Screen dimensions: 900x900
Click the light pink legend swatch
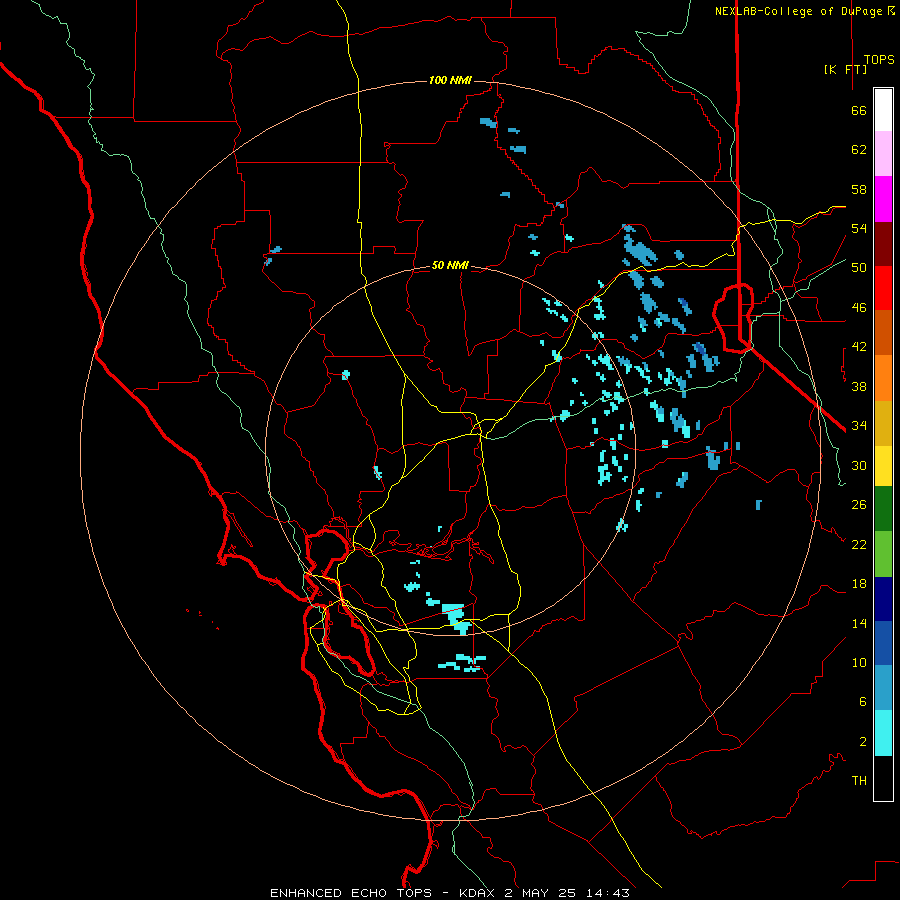[883, 154]
